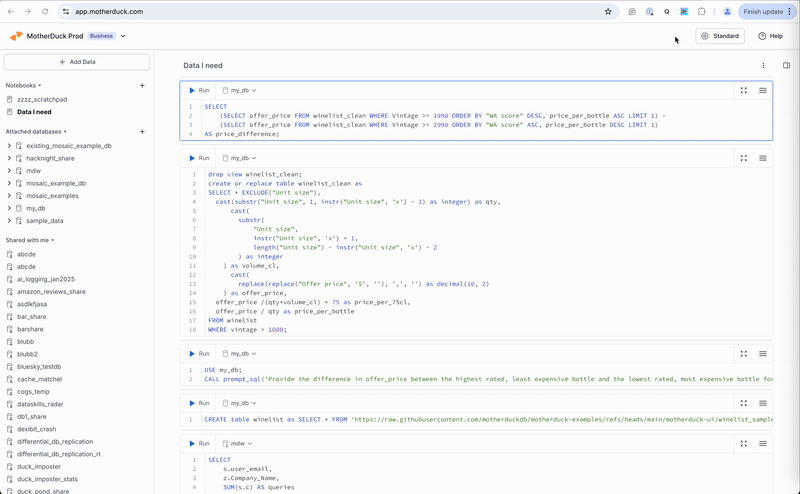
Task: Open the zzzz_scratchpad notebook
Action: (x=40, y=100)
